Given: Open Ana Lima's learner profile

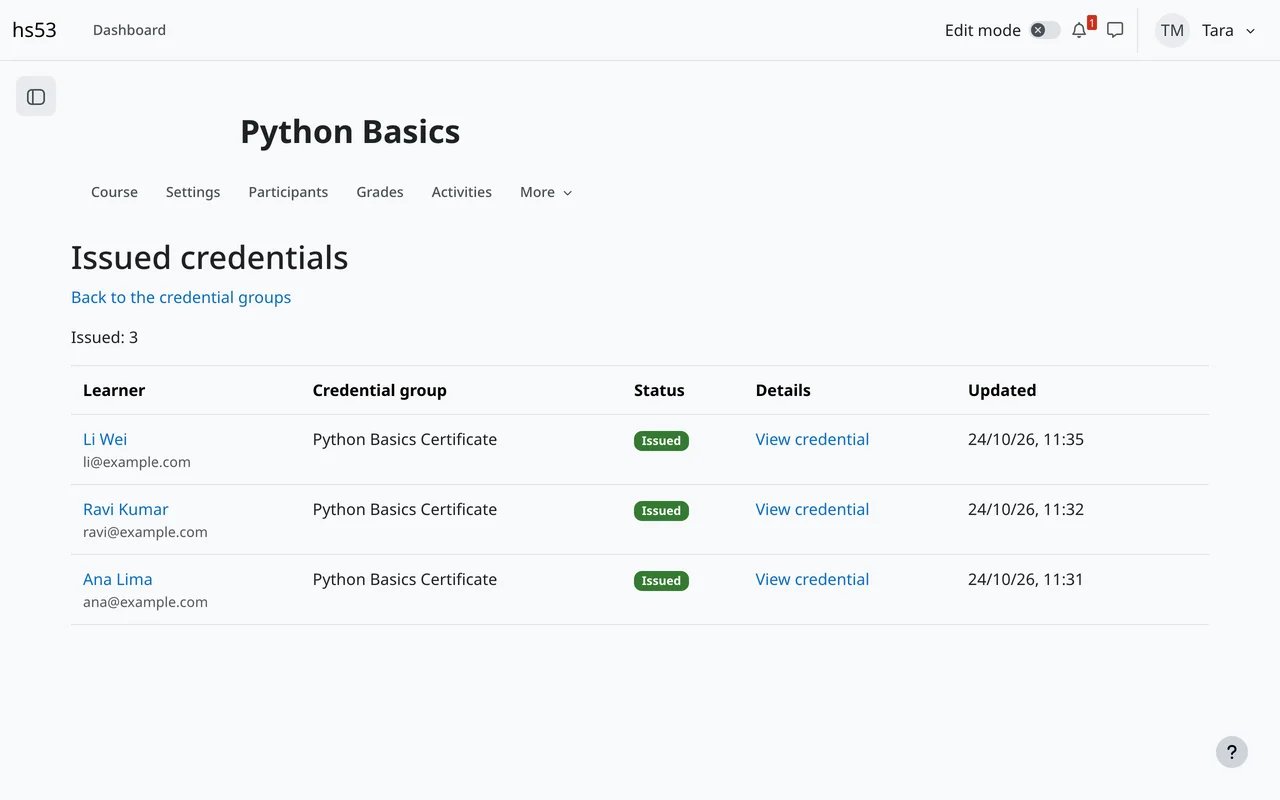Looking at the screenshot, I should tap(118, 579).
